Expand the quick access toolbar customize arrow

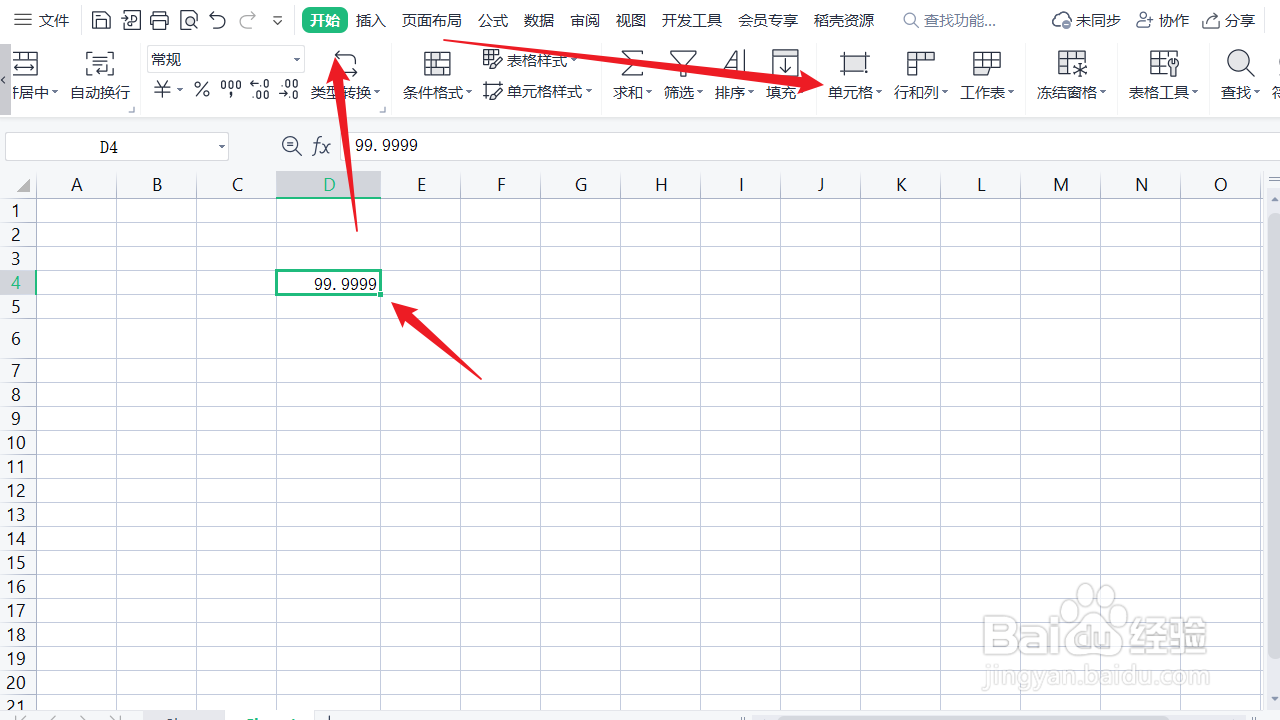click(x=278, y=20)
